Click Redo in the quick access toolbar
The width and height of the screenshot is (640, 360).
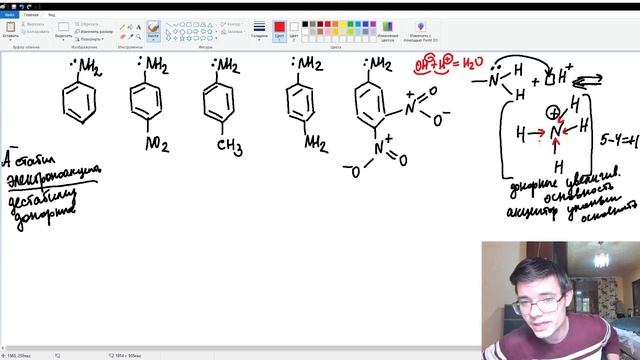point(29,7)
